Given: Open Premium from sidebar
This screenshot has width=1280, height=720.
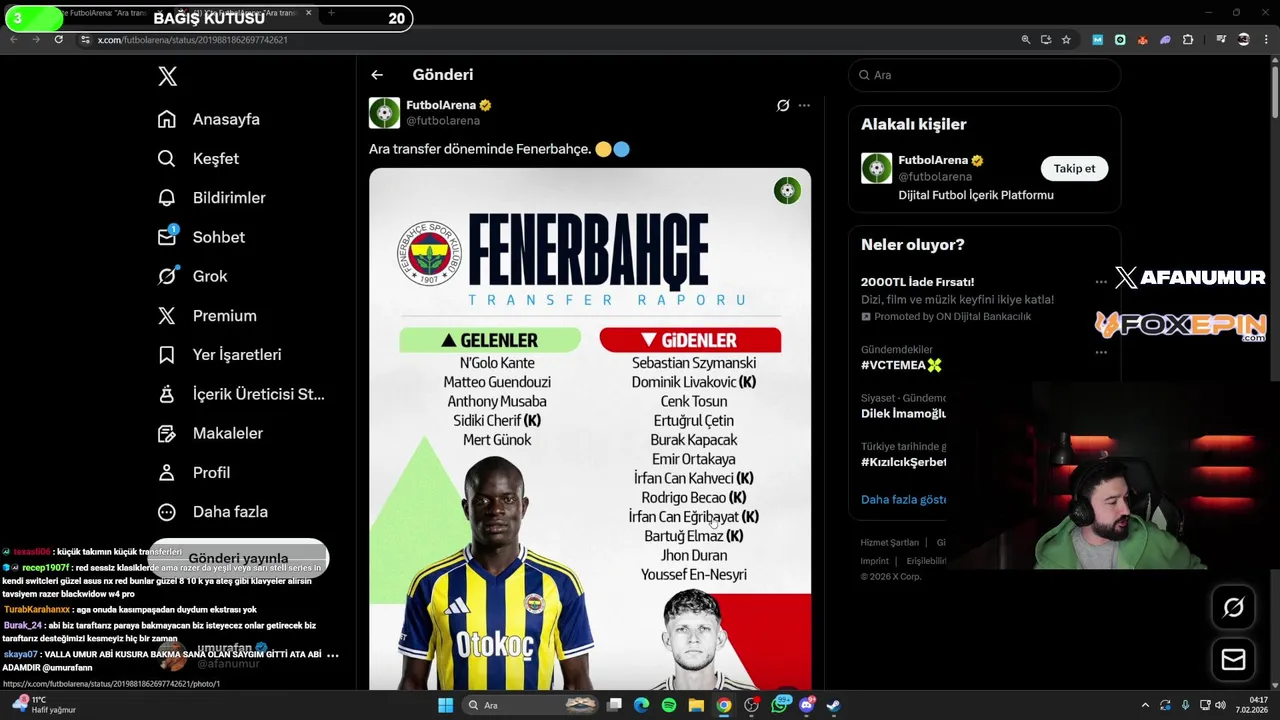Looking at the screenshot, I should click(x=207, y=315).
